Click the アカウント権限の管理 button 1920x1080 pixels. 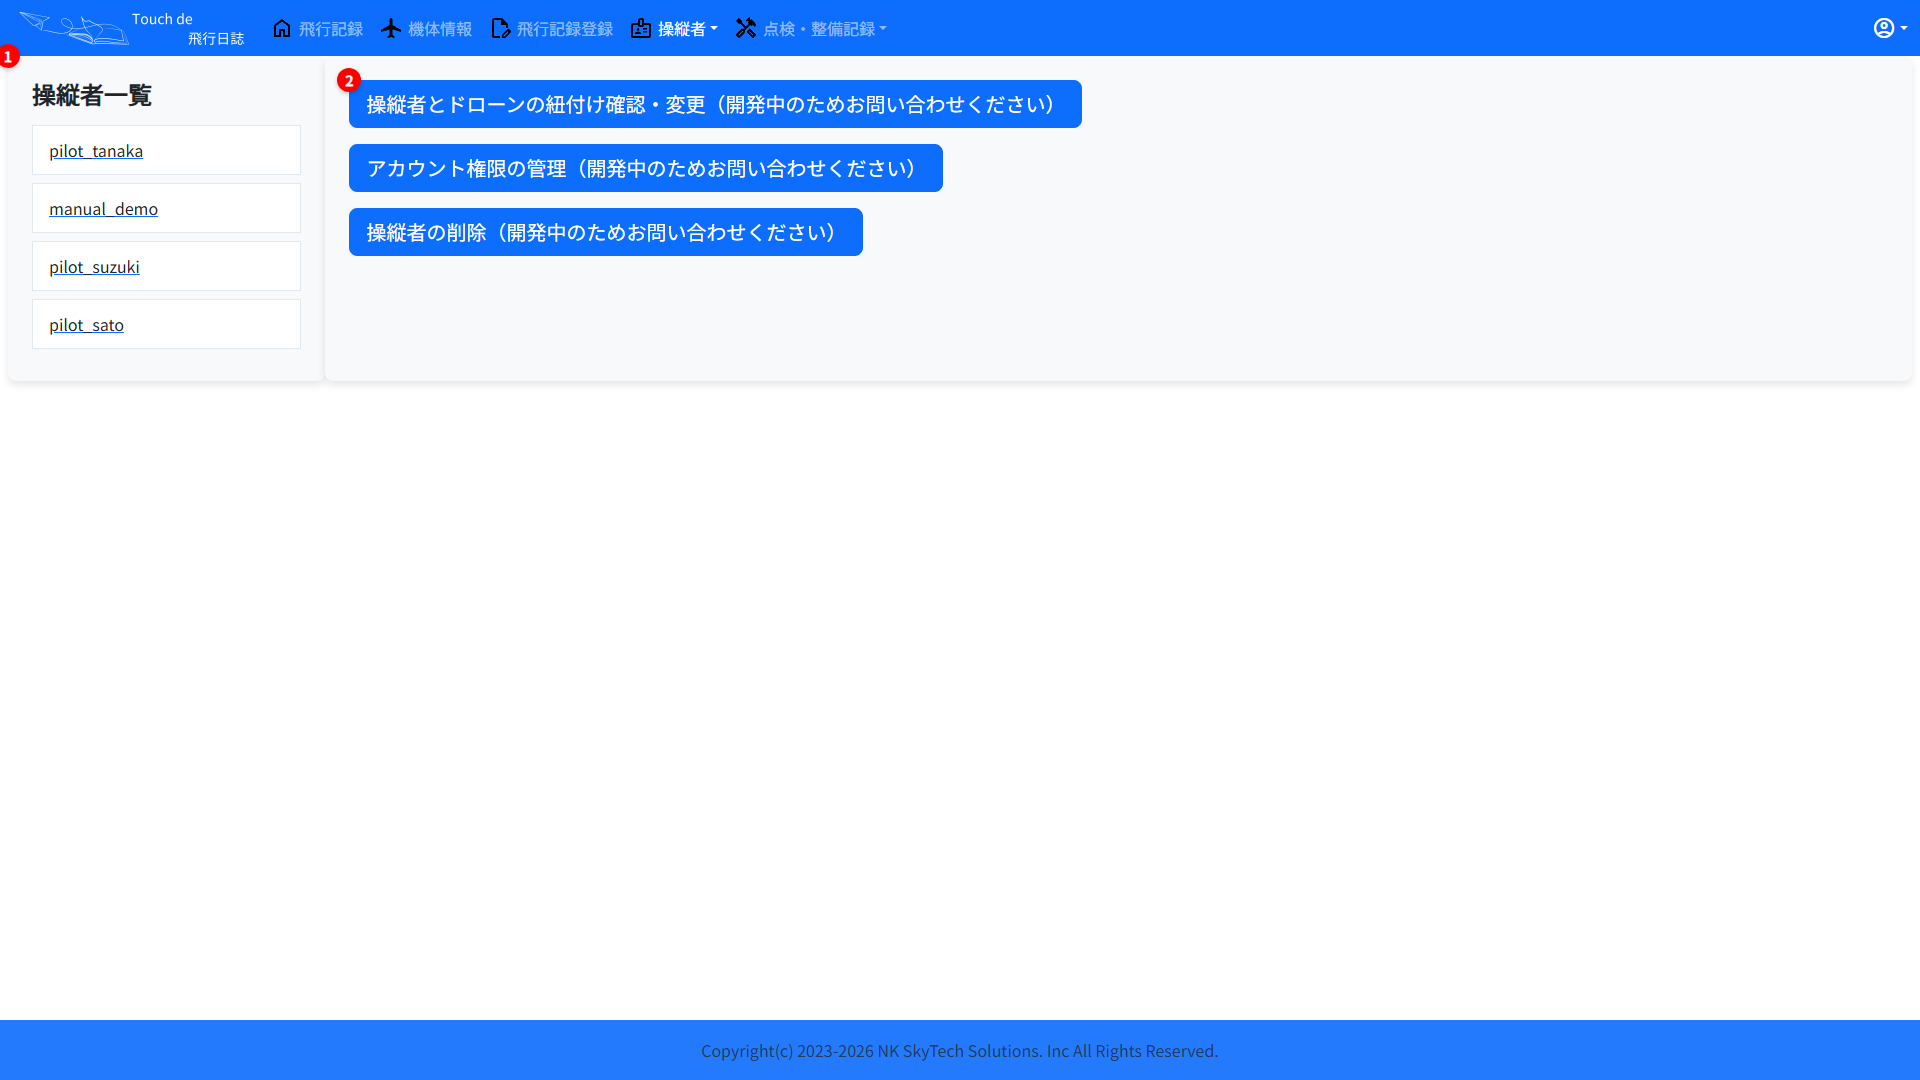pyautogui.click(x=645, y=168)
